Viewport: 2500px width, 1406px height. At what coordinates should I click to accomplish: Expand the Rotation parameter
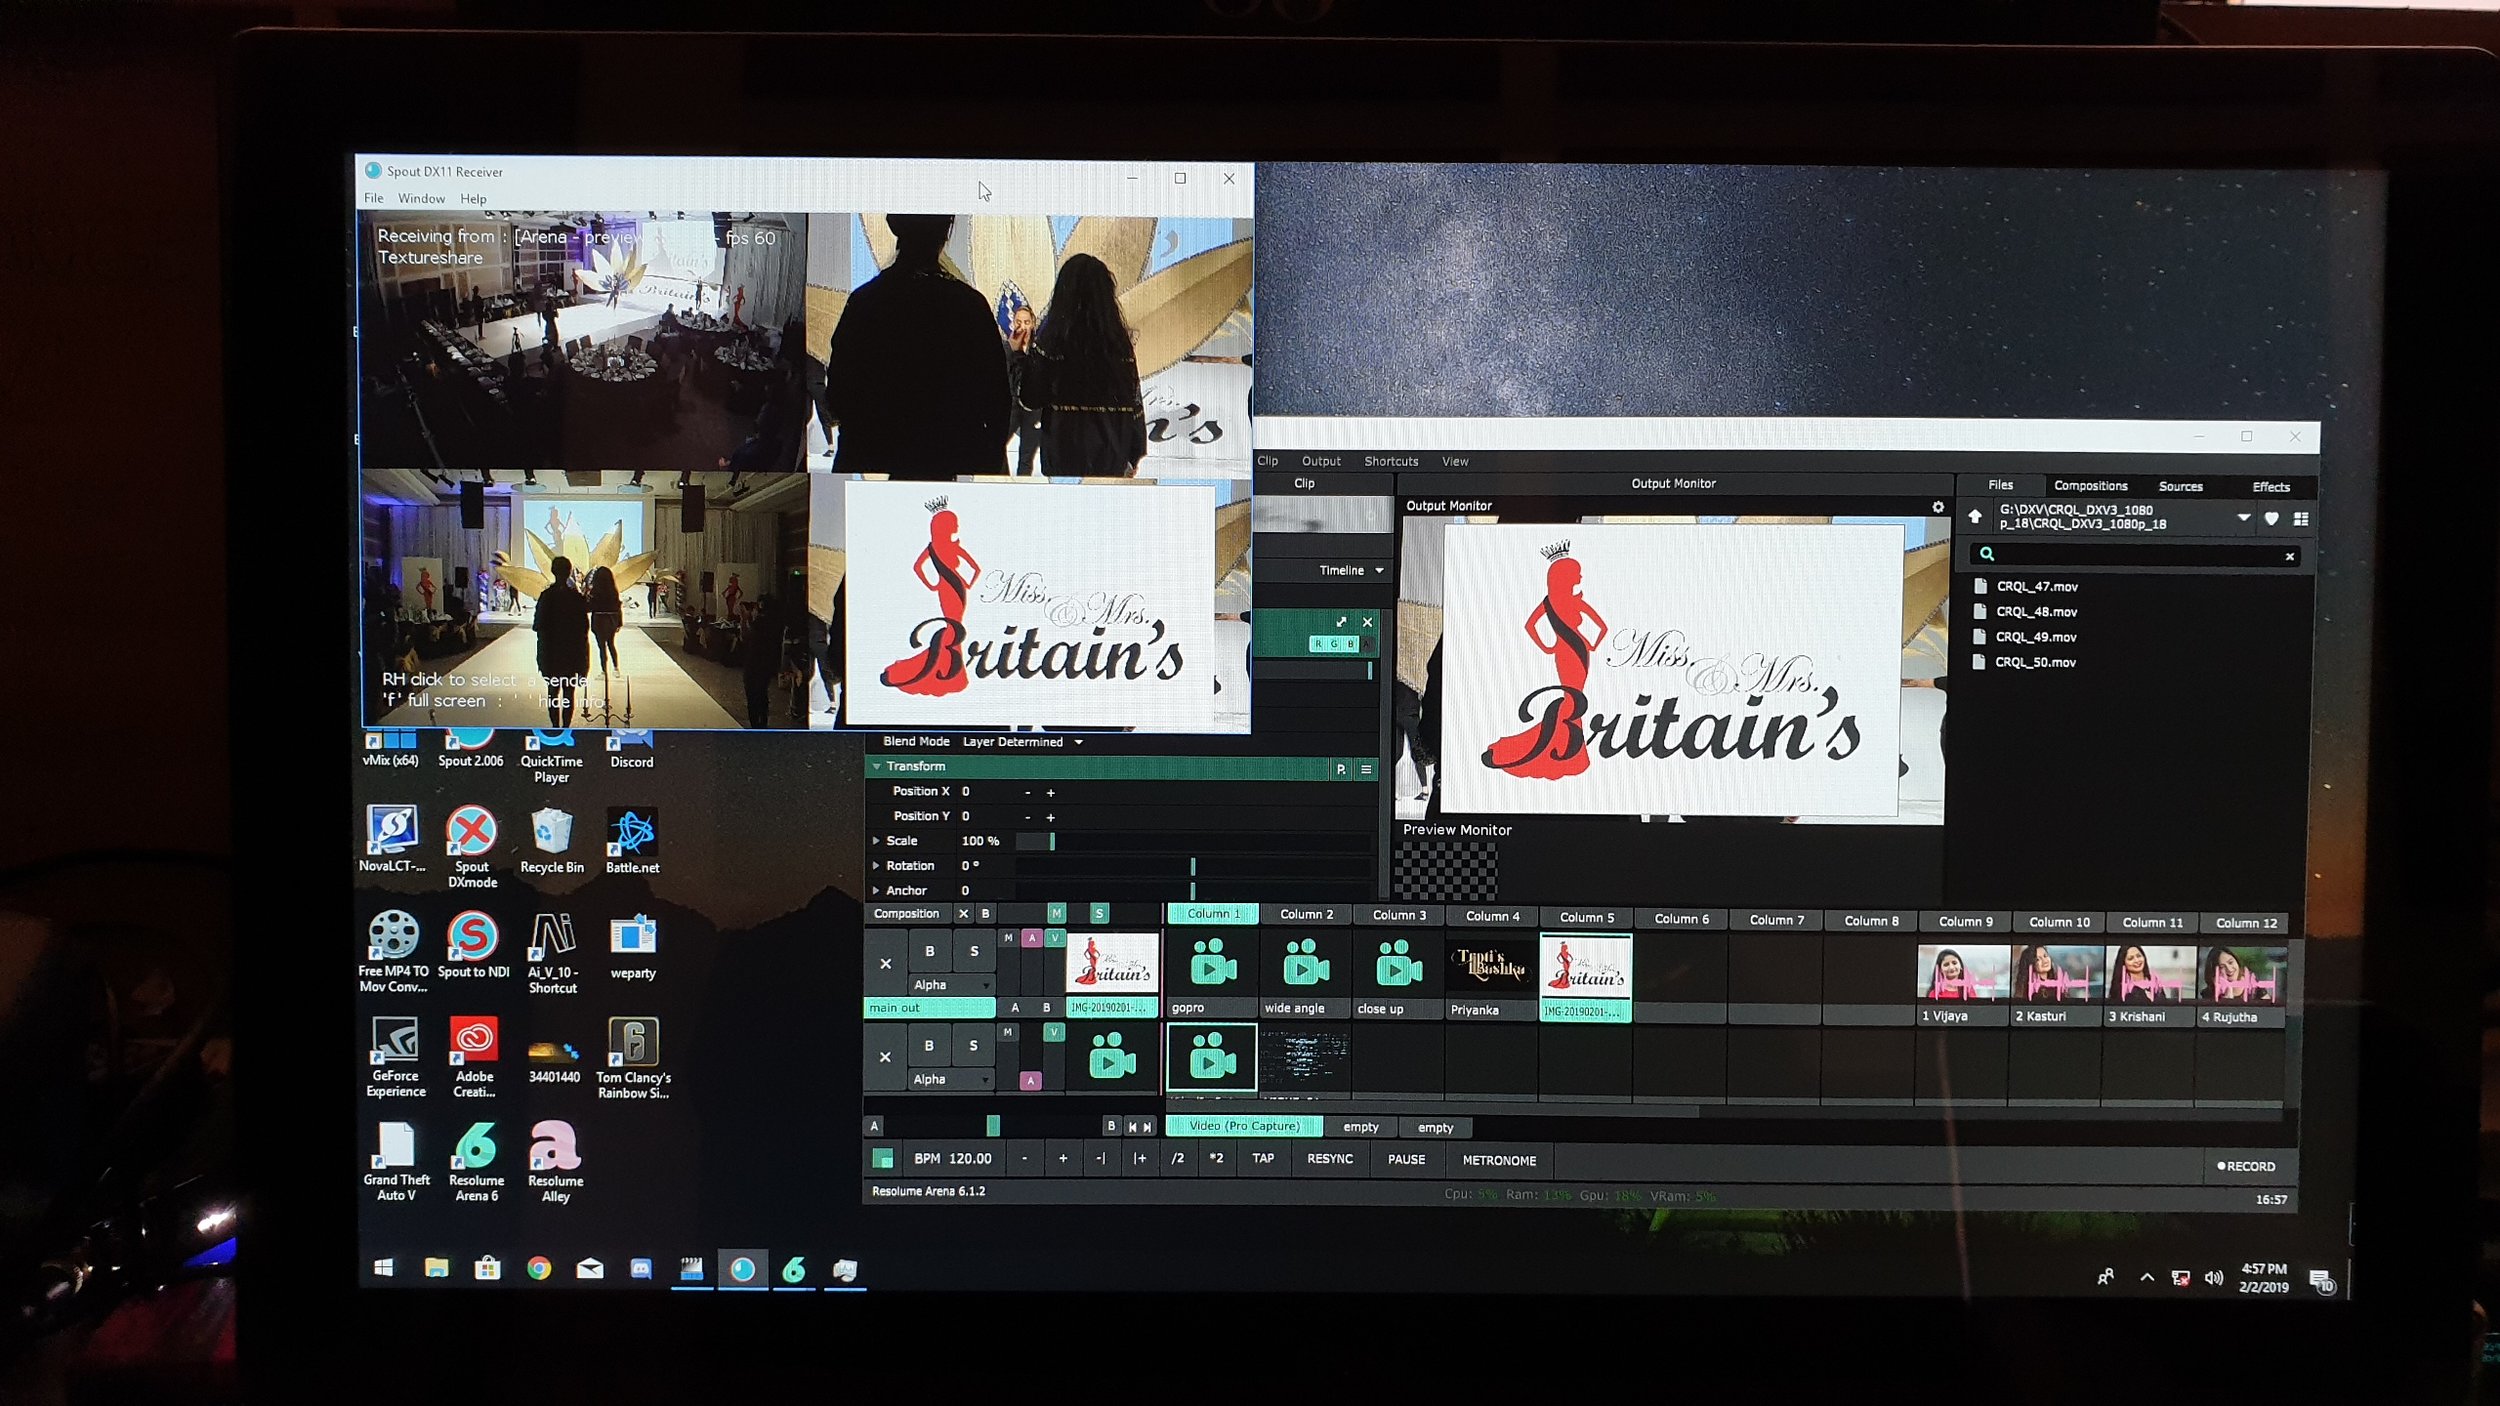click(876, 866)
